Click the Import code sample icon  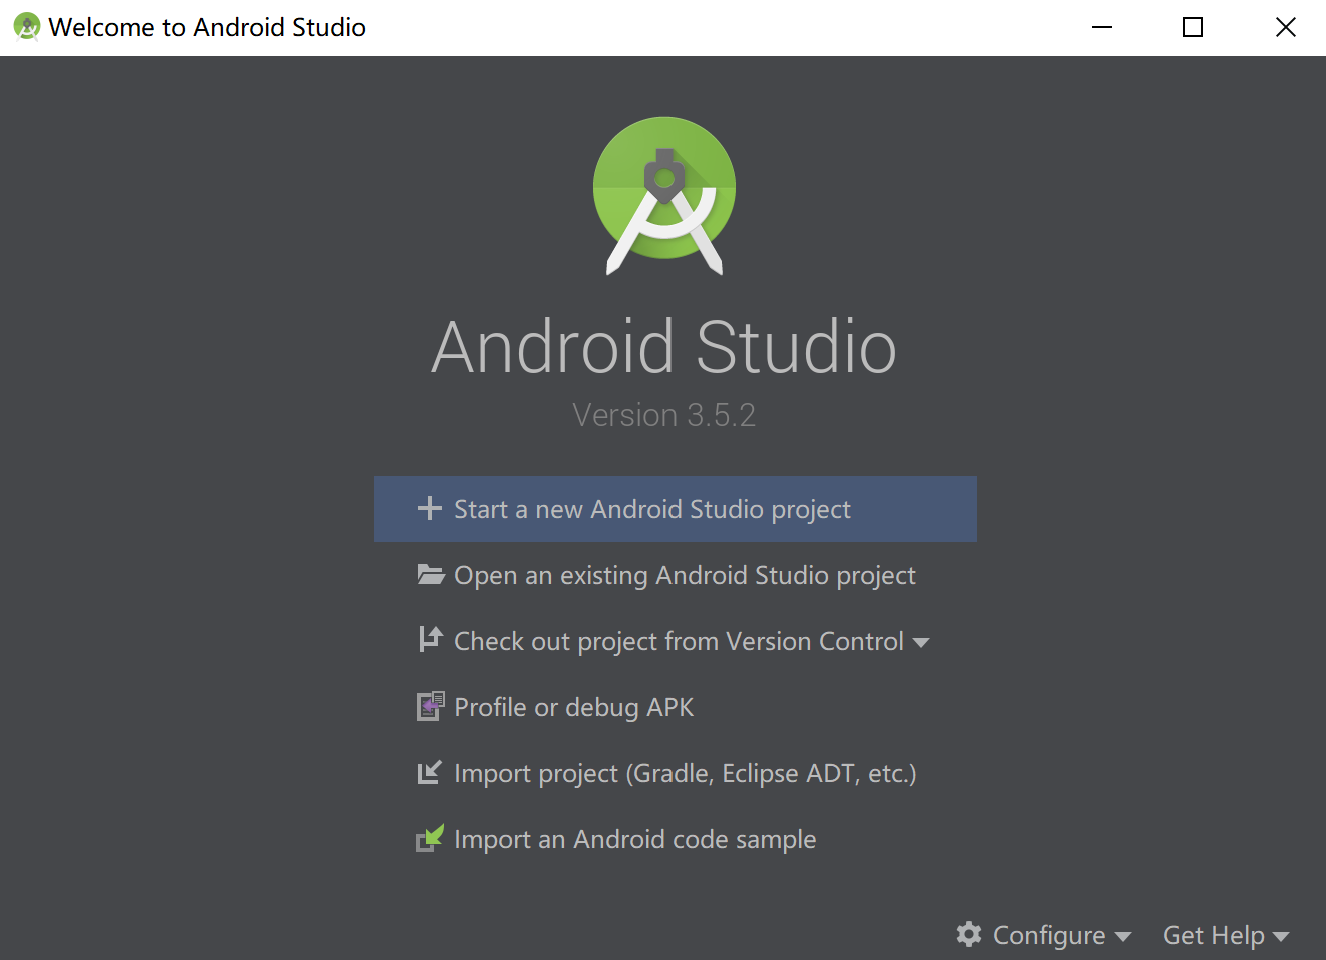coord(430,838)
